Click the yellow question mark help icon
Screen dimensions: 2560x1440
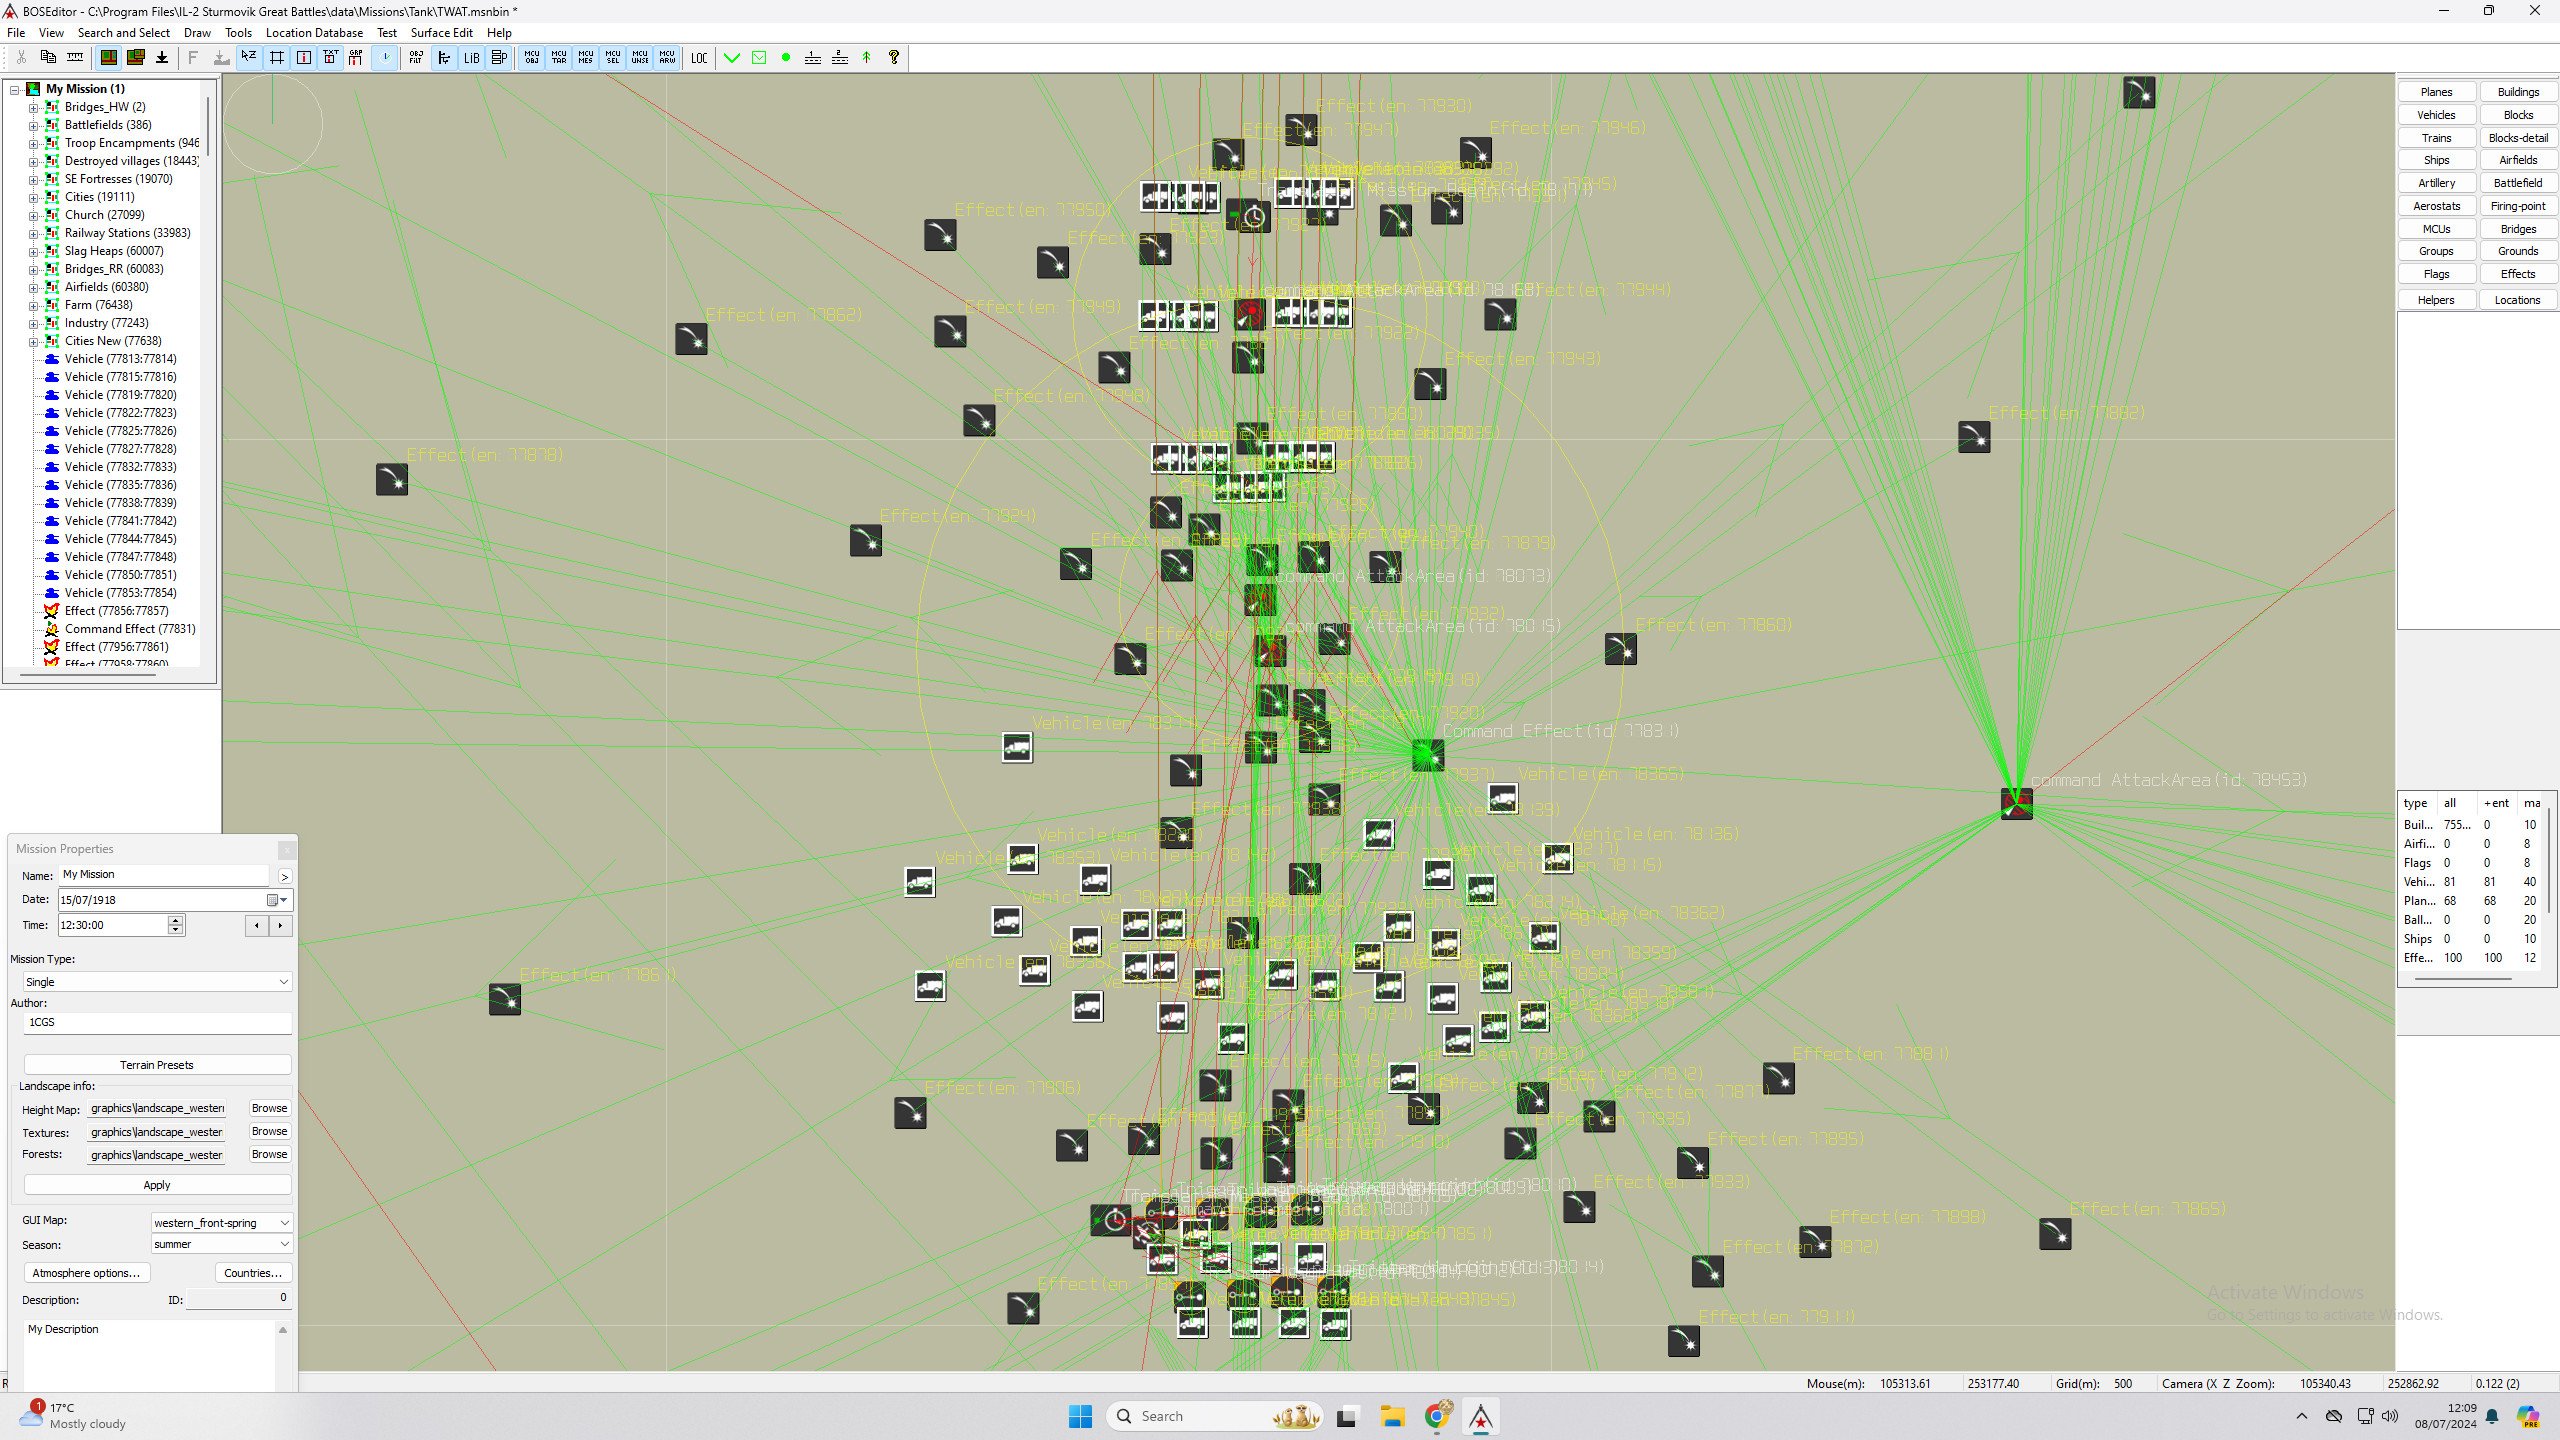point(894,58)
